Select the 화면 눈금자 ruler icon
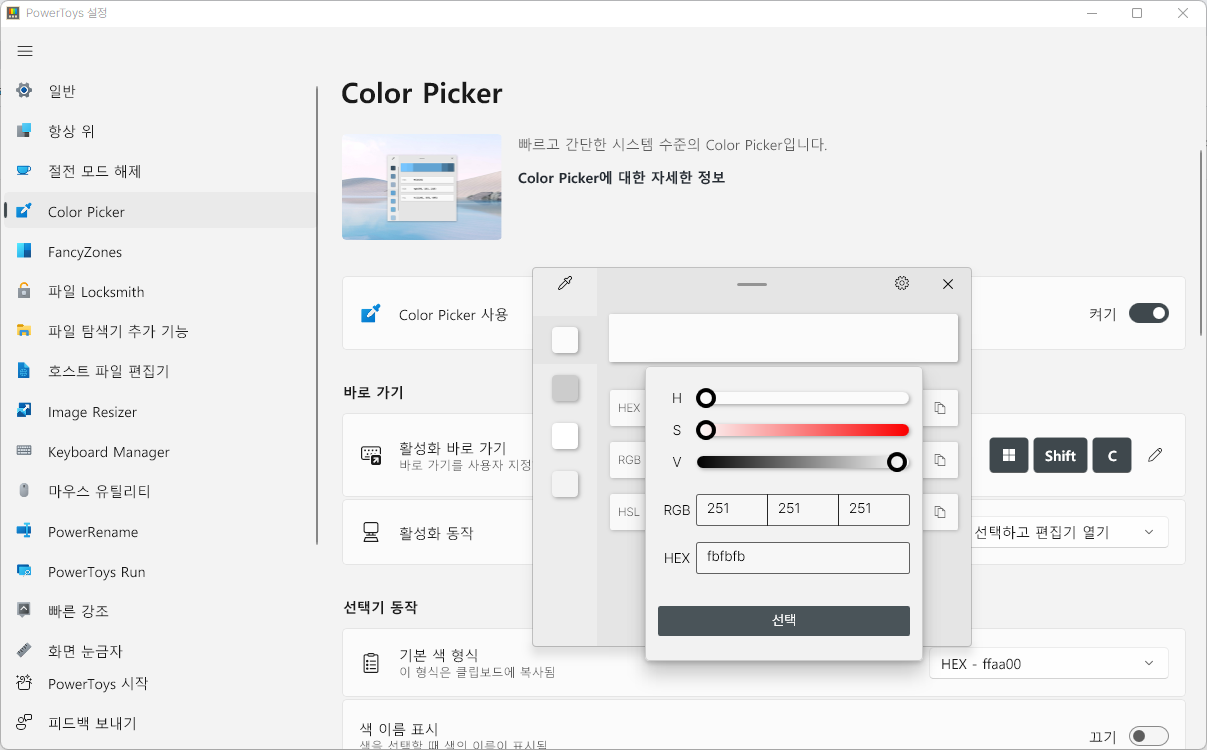1207x750 pixels. click(25, 650)
